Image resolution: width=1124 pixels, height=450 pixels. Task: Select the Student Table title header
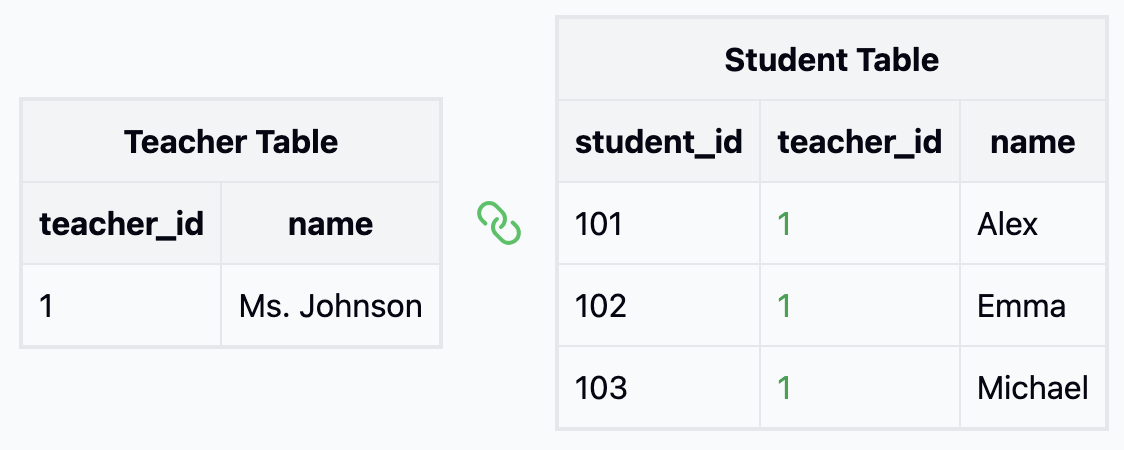(x=832, y=59)
